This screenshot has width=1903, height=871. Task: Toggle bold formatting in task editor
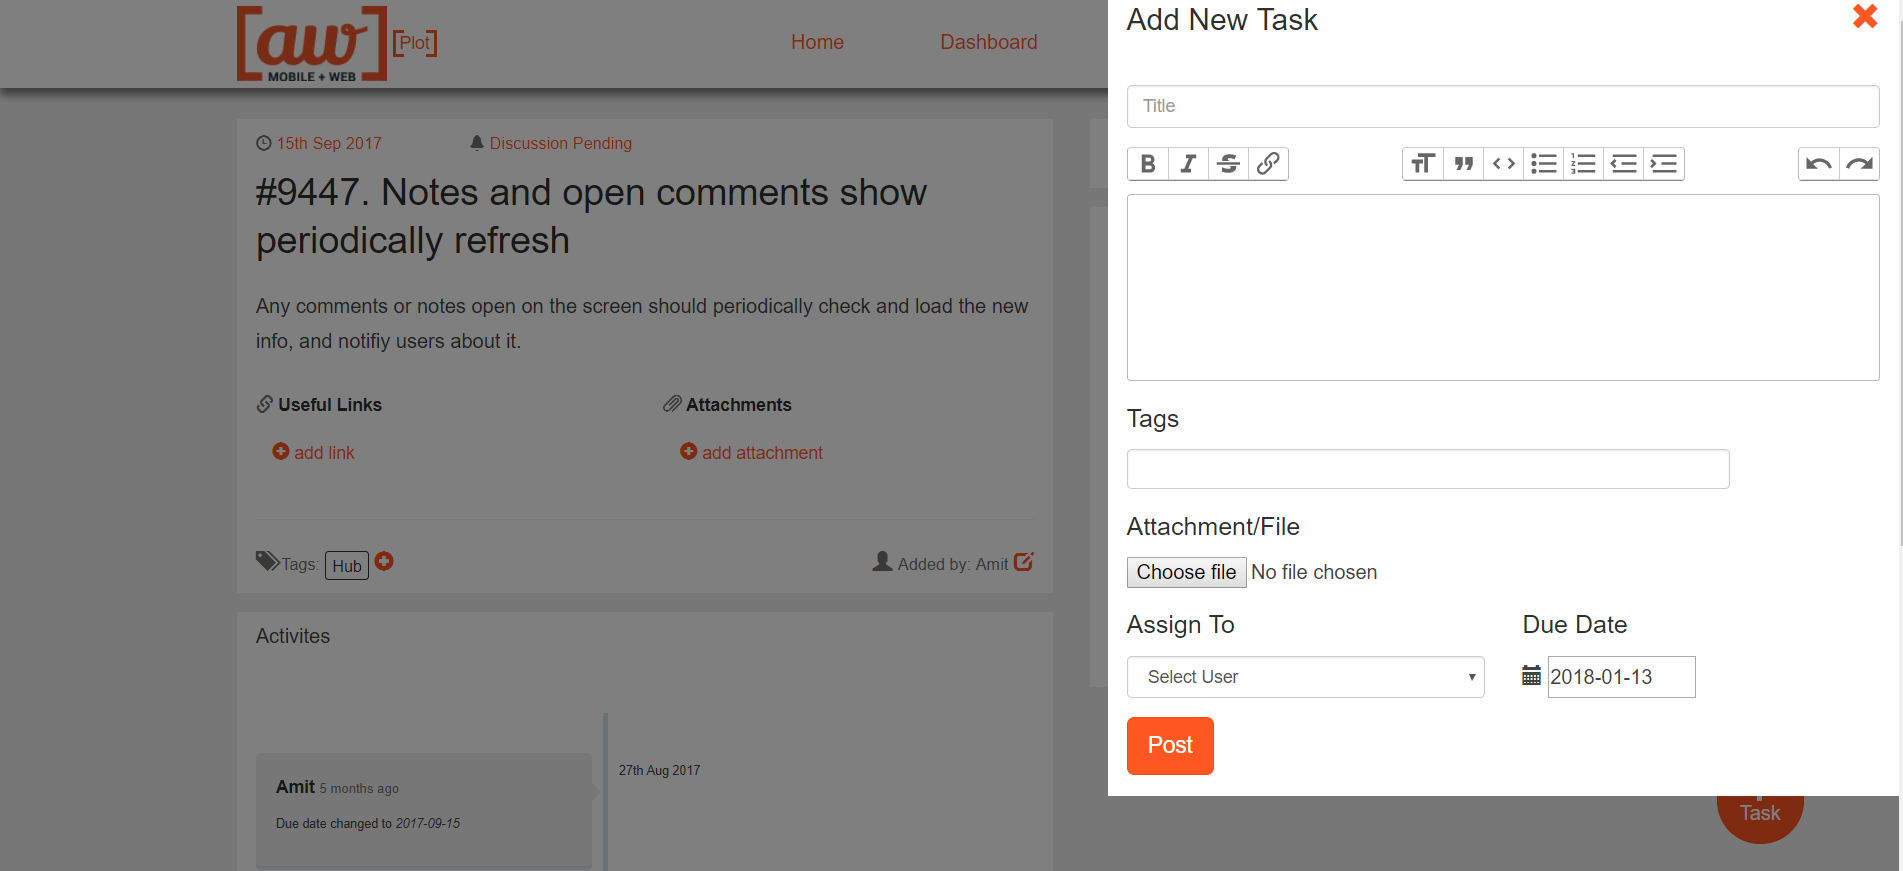tap(1148, 164)
